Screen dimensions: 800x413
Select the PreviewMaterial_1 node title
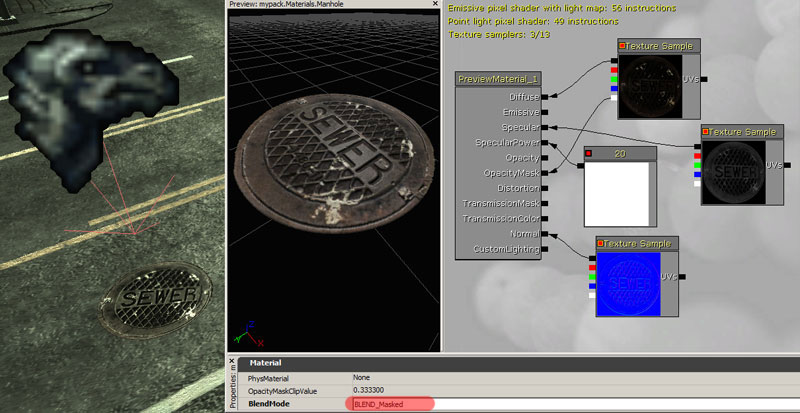(x=498, y=79)
